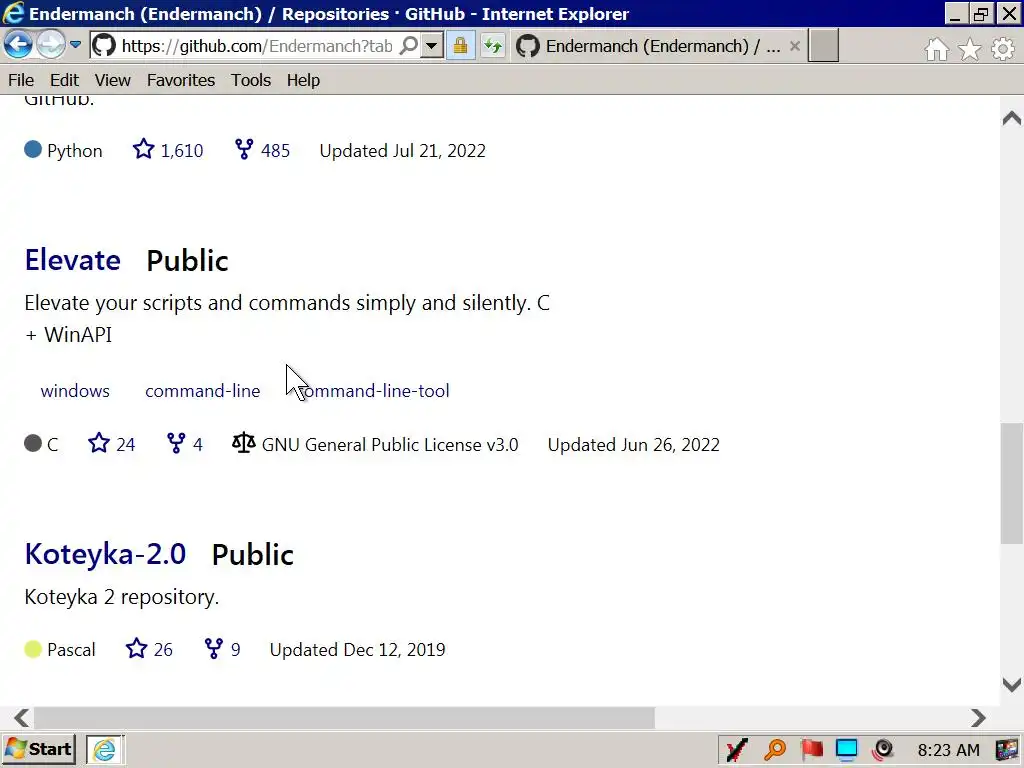The height and width of the screenshot is (768, 1024).
Task: Click the vertical scrollbar down arrow
Action: coord(1012,684)
